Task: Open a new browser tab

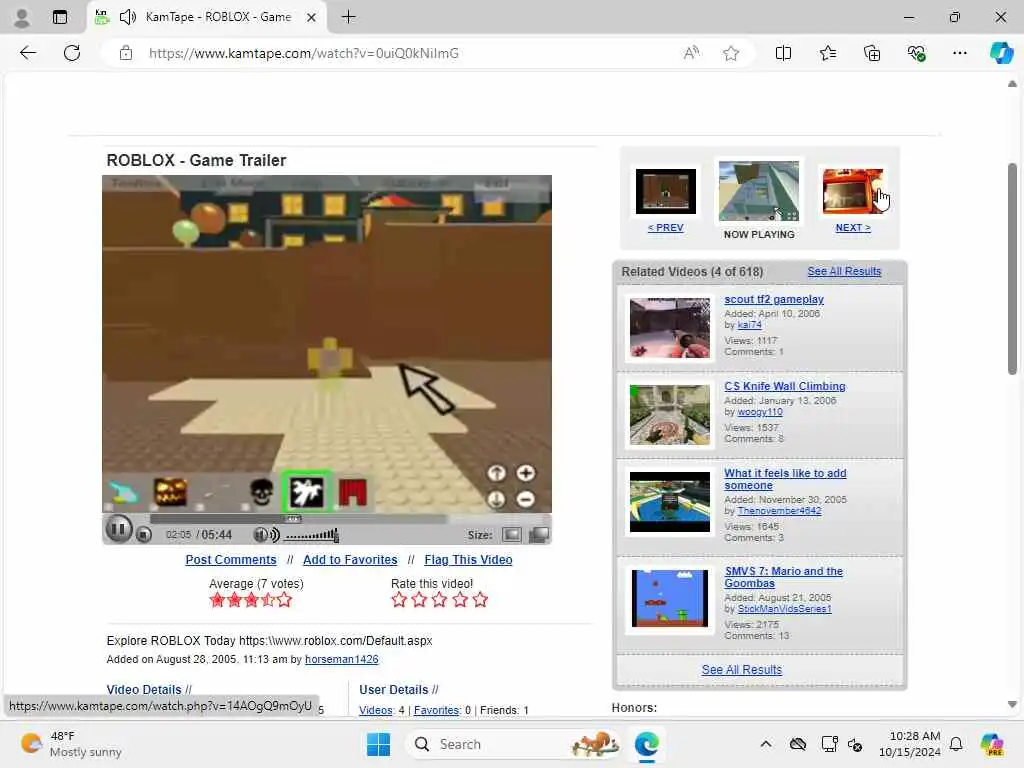Action: coord(349,17)
